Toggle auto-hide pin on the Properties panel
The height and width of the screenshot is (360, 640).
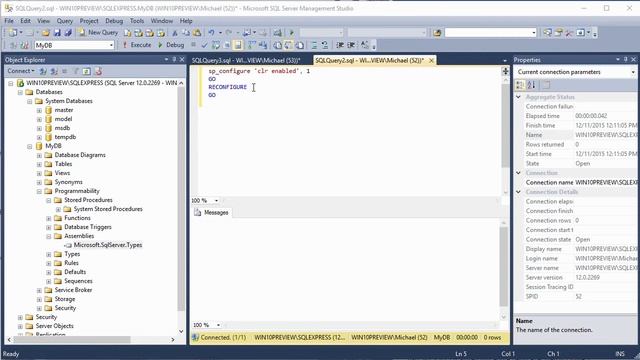click(625, 60)
